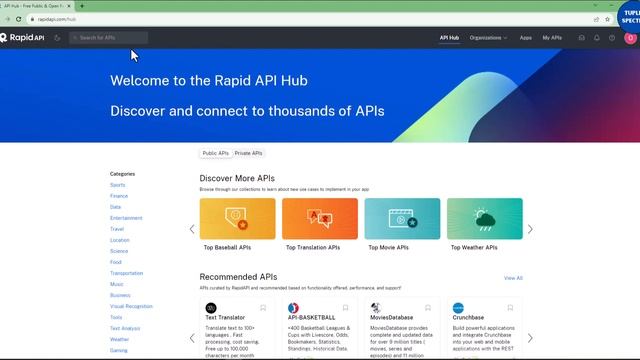This screenshot has width=640, height=360.
Task: Click the address bar URL
Action: [57, 19]
